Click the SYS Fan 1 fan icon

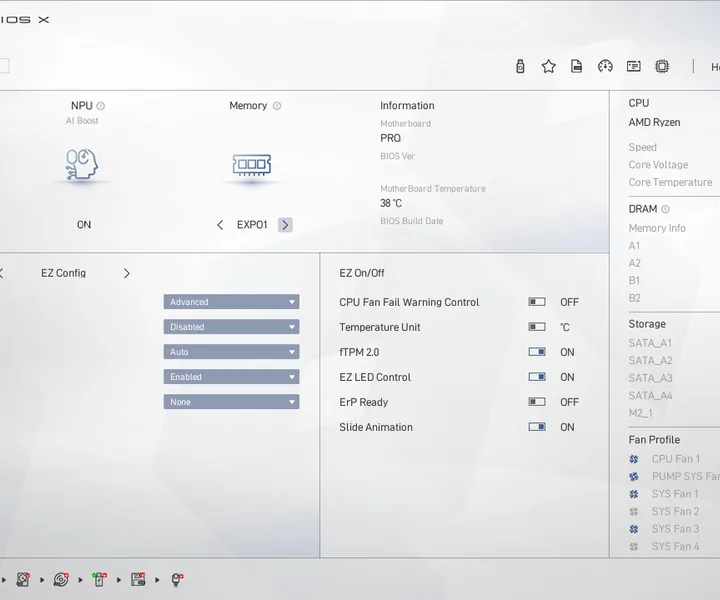pyautogui.click(x=634, y=494)
